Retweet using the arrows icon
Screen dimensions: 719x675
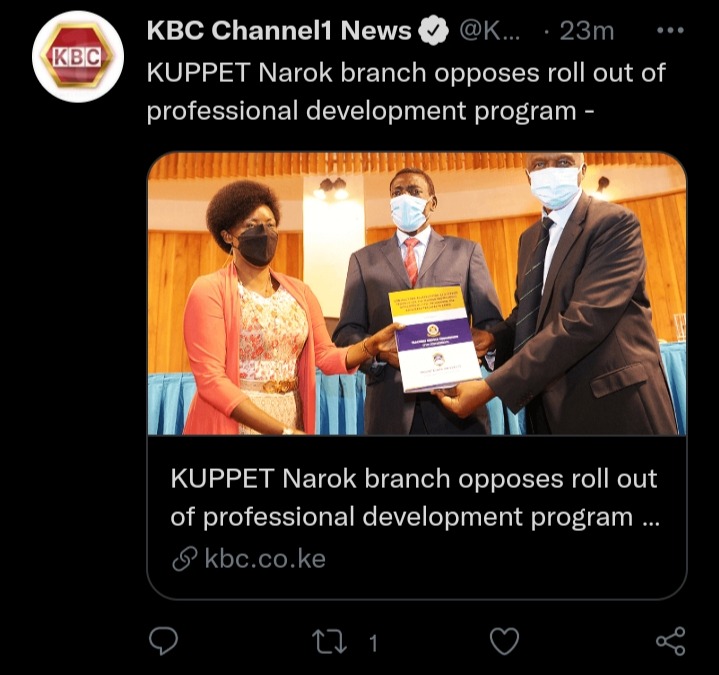329,642
